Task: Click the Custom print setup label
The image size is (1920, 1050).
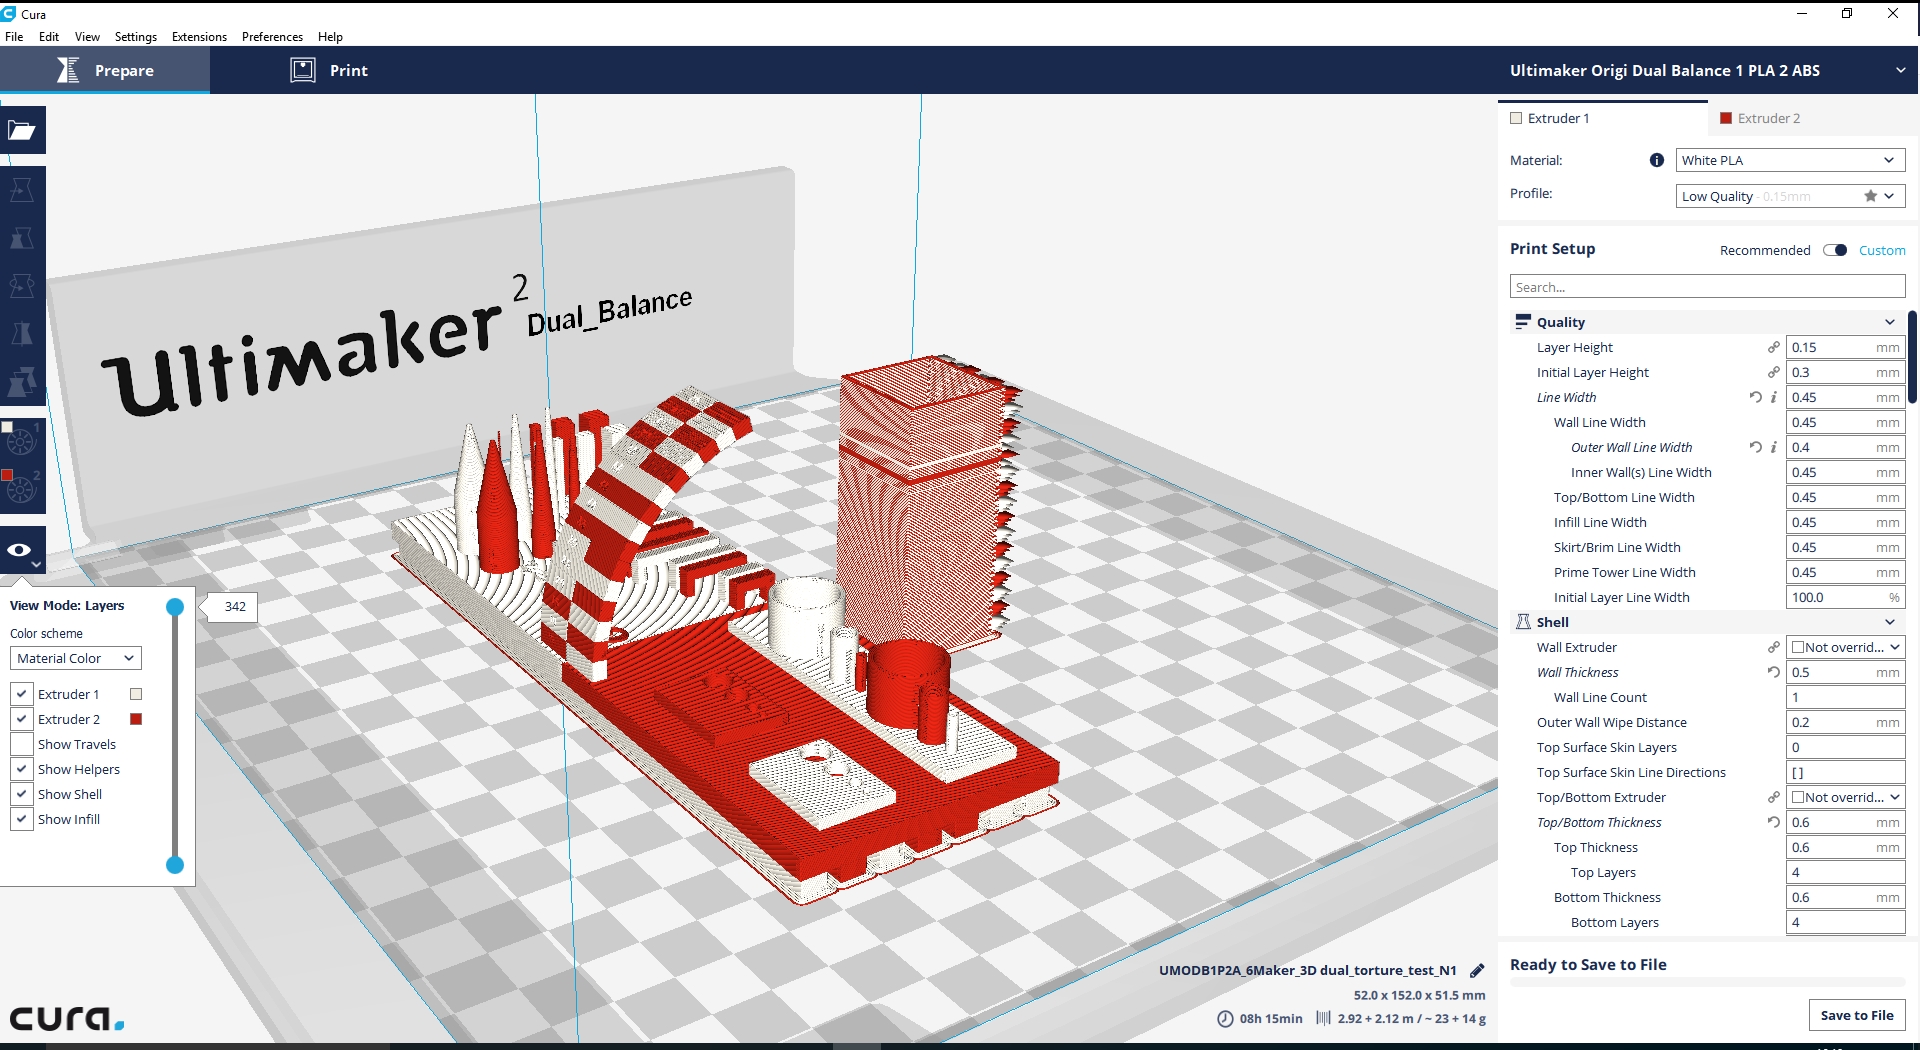Action: click(x=1882, y=250)
